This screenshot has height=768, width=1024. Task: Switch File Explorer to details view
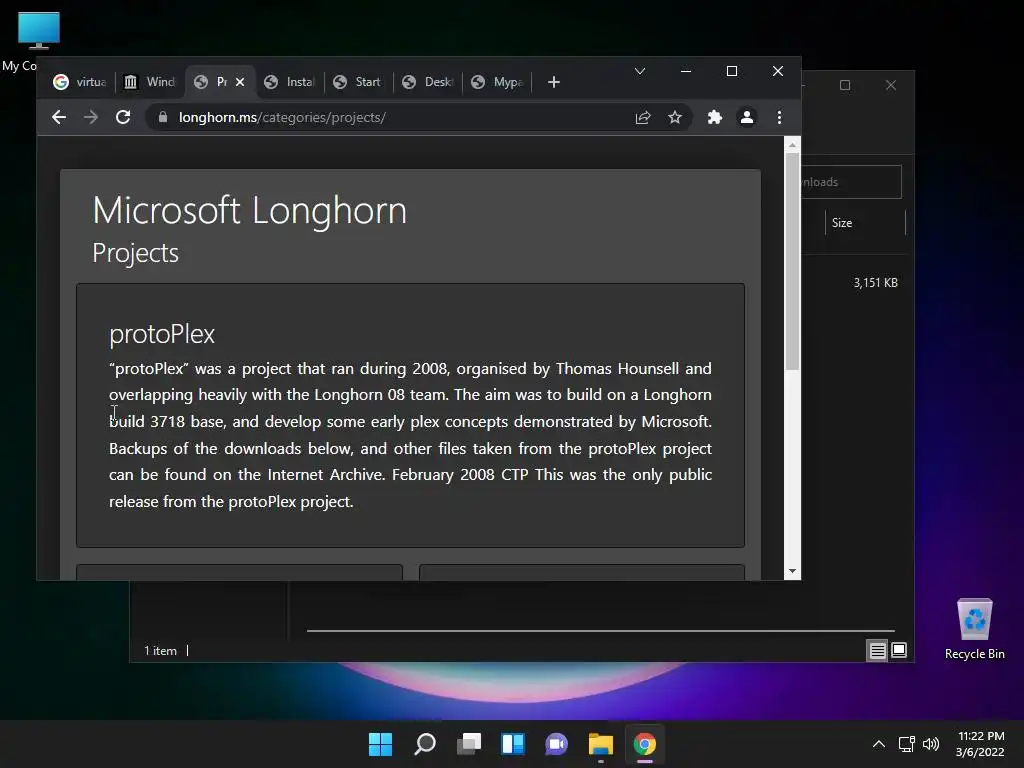point(877,650)
